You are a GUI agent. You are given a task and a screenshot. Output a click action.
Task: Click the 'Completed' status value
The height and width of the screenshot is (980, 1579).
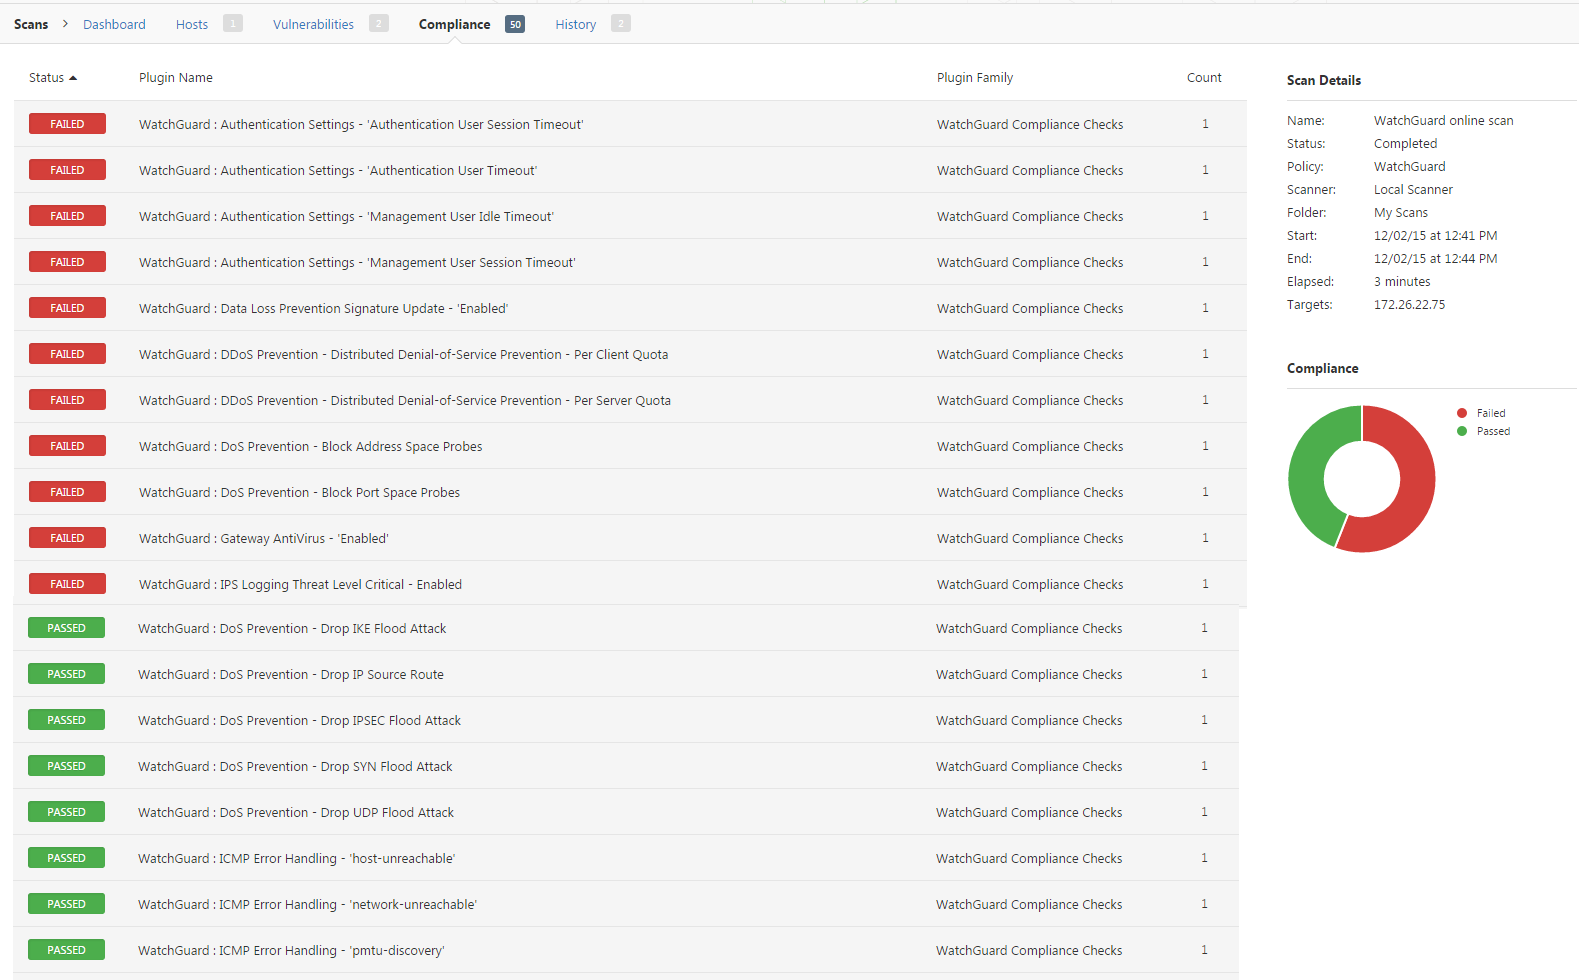[x=1405, y=143]
